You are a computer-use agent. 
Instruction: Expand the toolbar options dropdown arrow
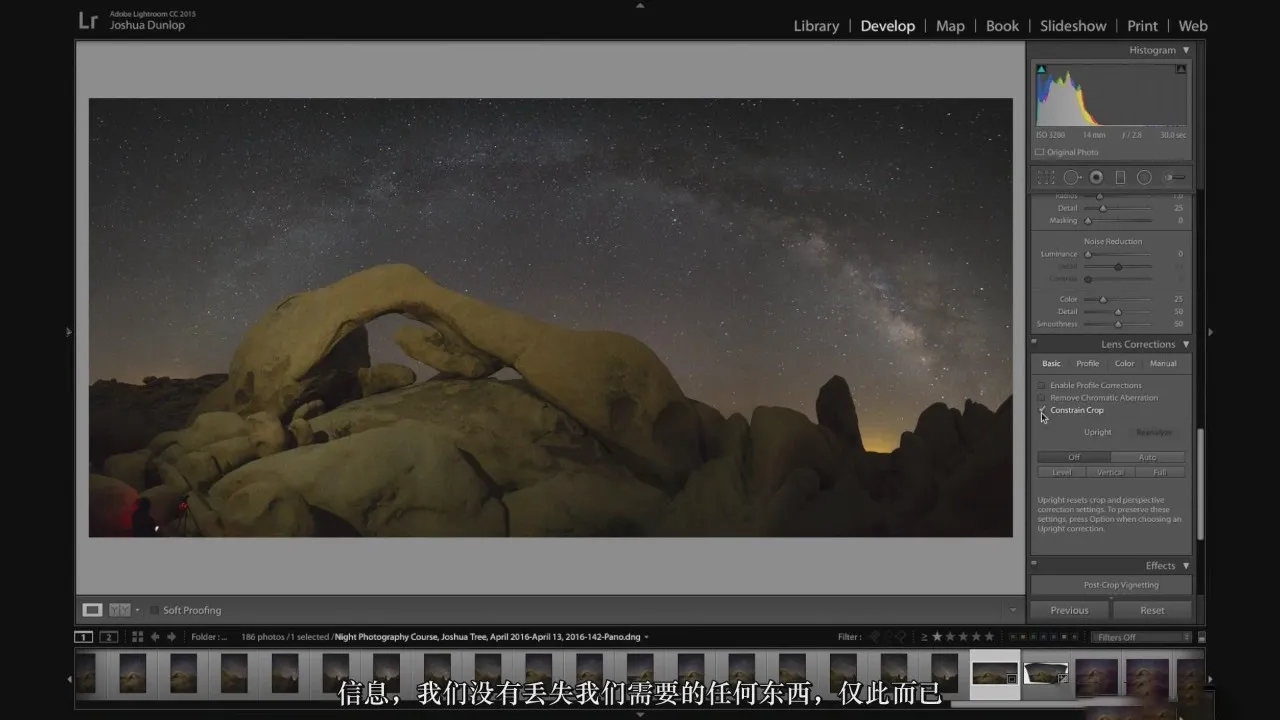point(1013,610)
